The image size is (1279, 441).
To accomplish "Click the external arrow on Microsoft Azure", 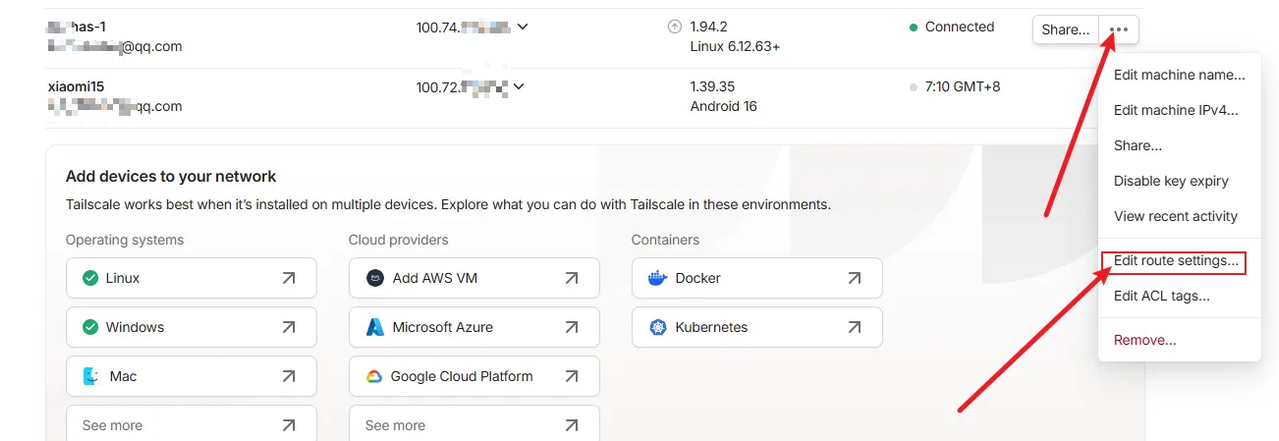I will pyautogui.click(x=572, y=327).
